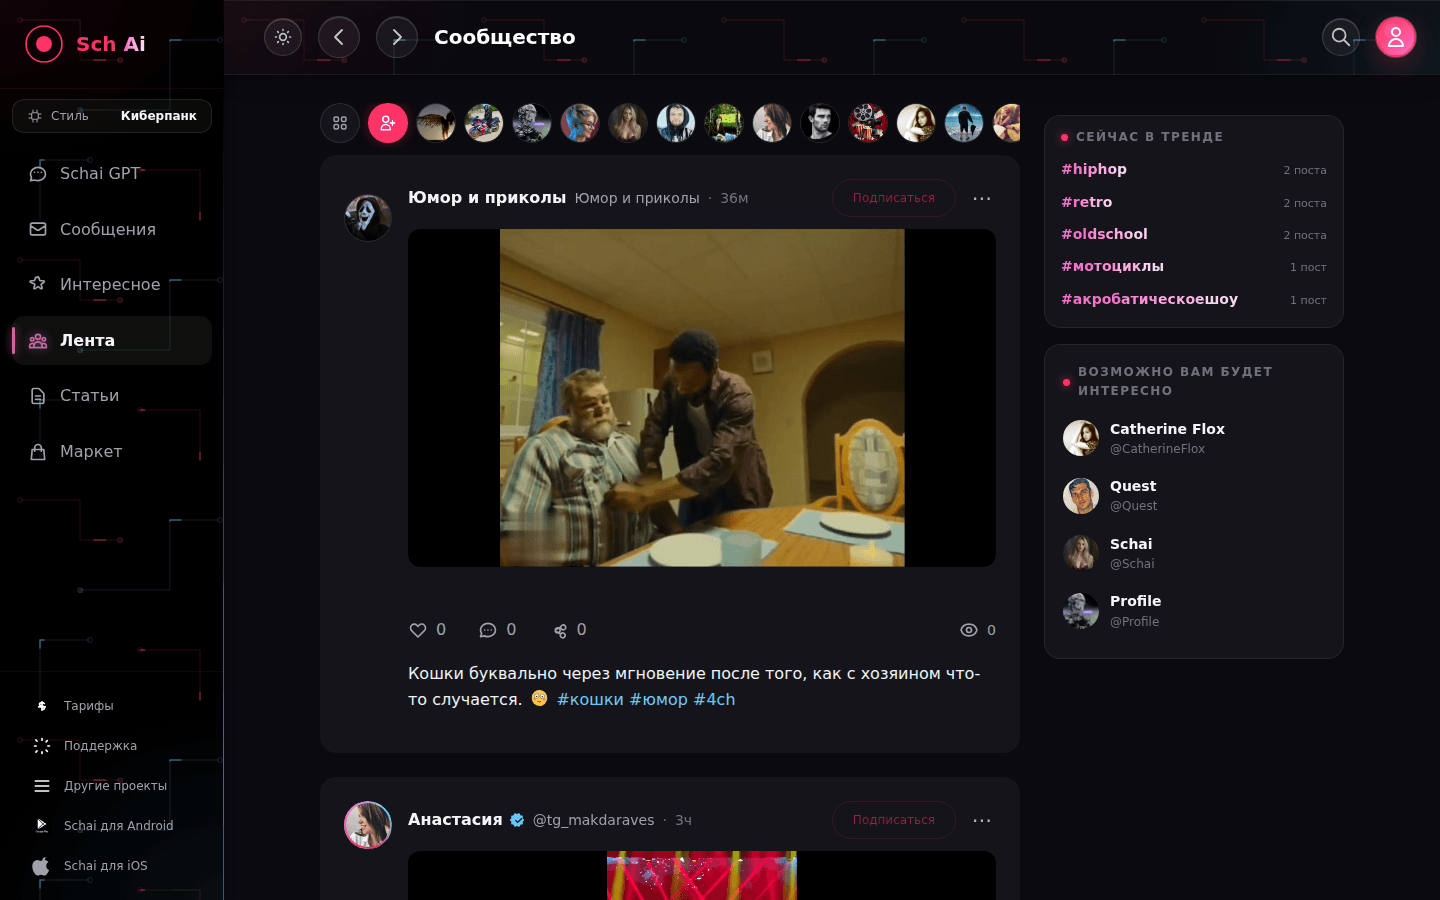Open the #hiphop trending hashtag
This screenshot has width=1440, height=900.
1094,169
